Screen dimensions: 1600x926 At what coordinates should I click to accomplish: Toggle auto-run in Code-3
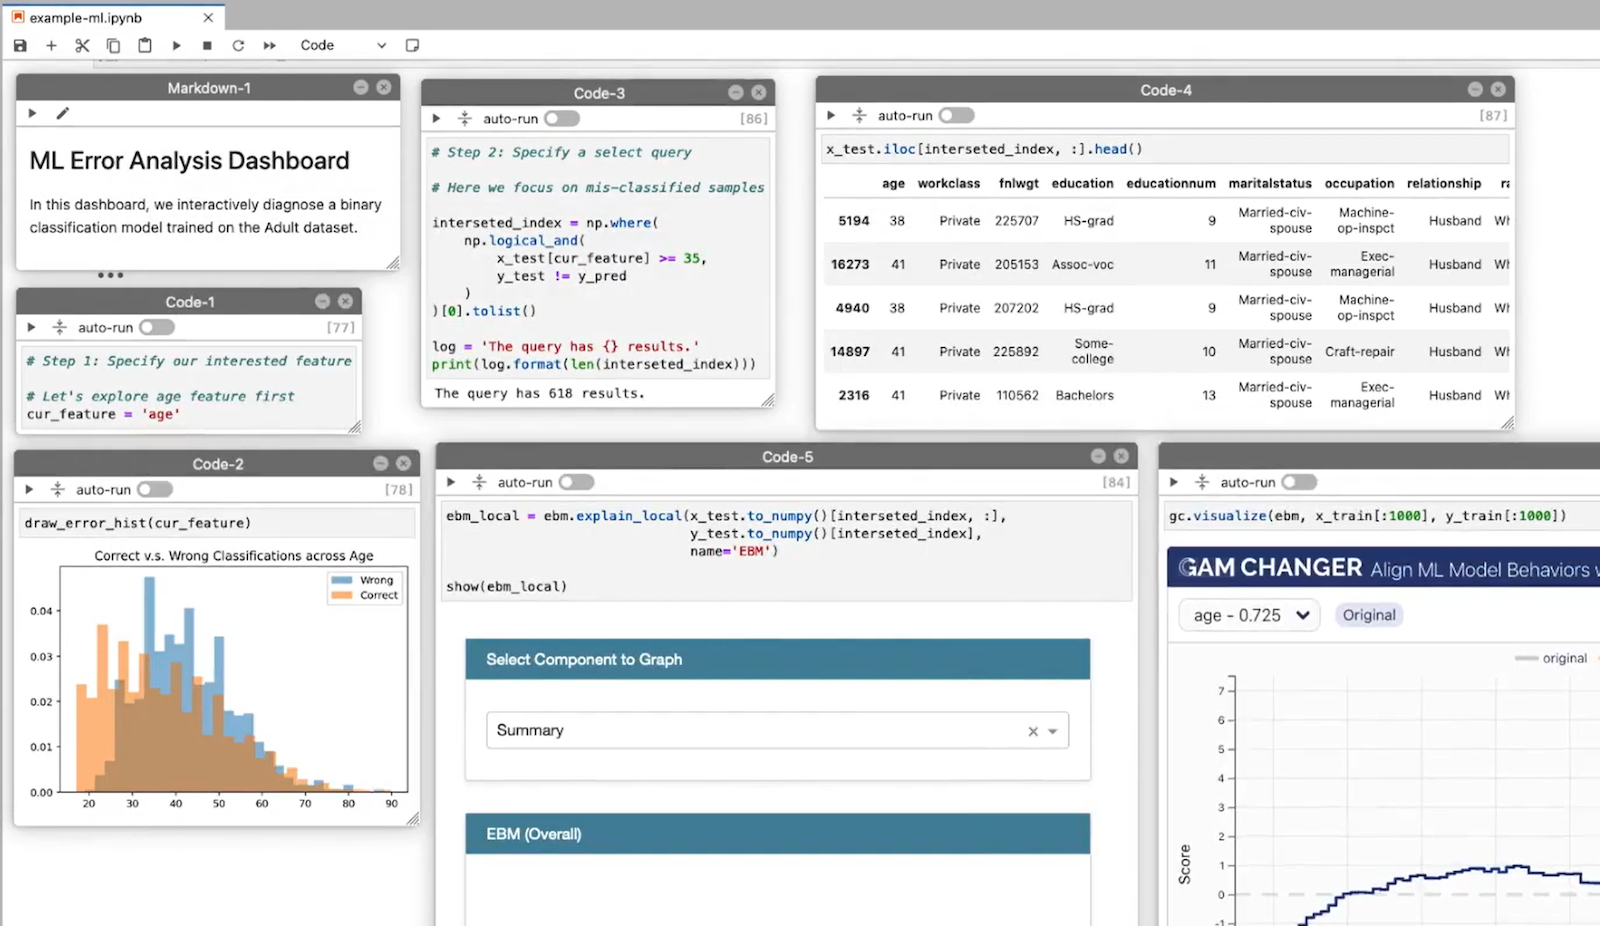coord(561,118)
